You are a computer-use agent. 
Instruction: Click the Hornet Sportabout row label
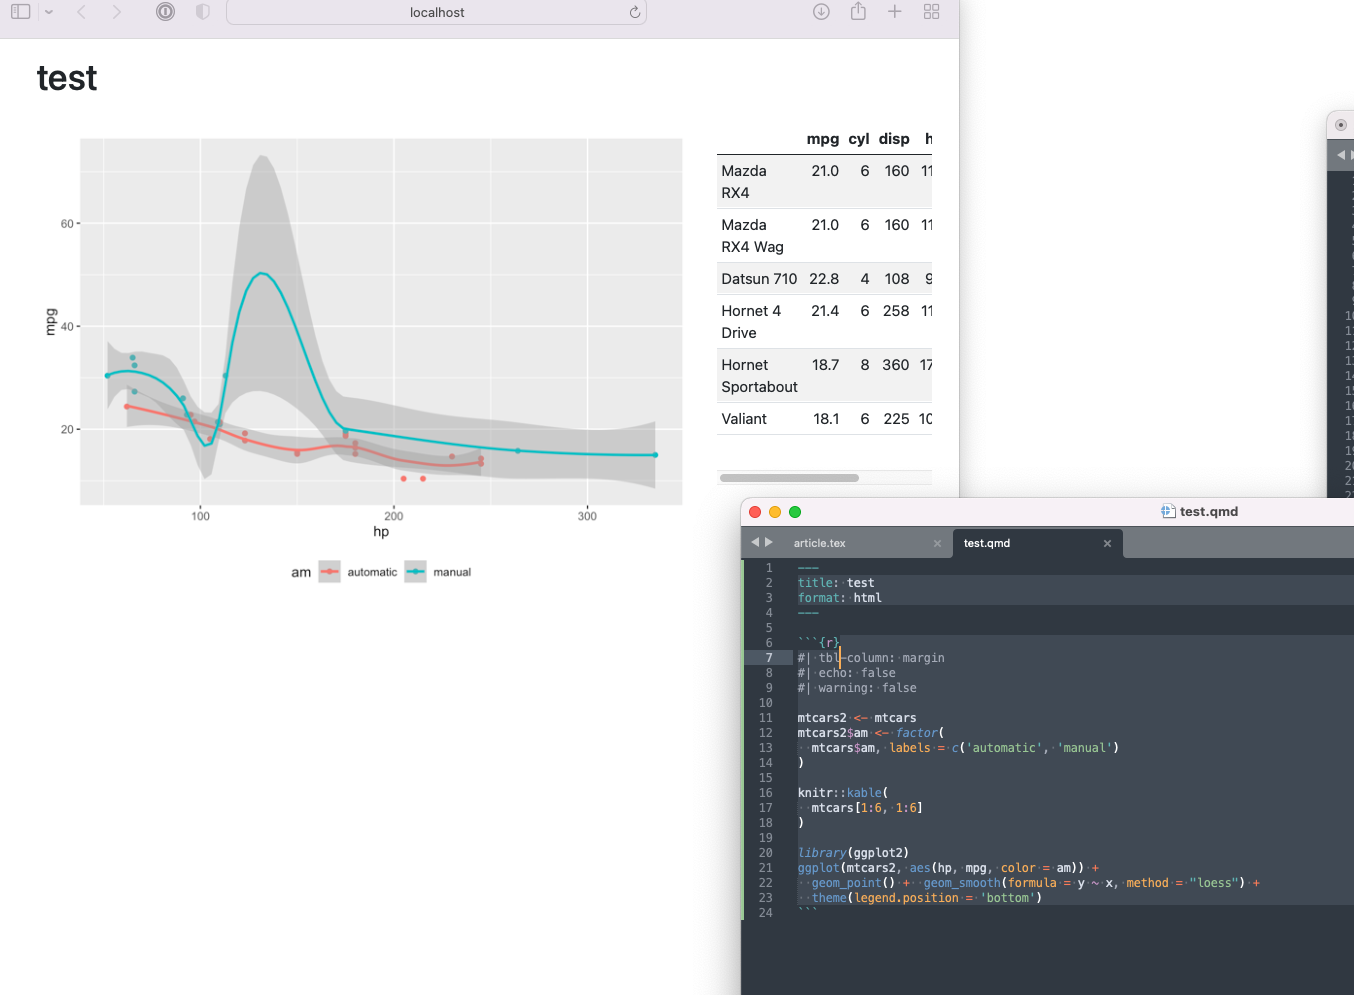pyautogui.click(x=759, y=376)
